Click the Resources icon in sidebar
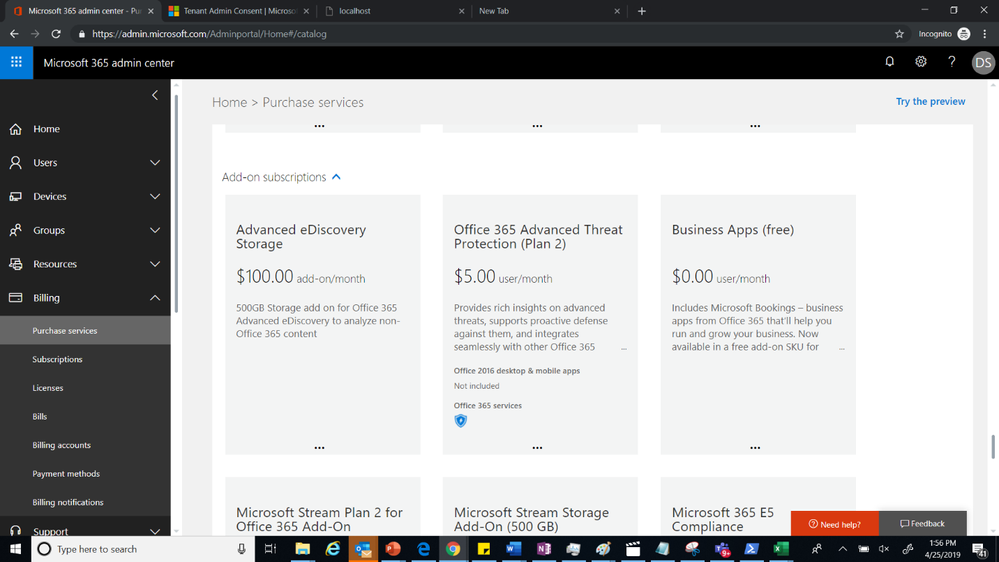The width and height of the screenshot is (999, 562). pos(16,264)
